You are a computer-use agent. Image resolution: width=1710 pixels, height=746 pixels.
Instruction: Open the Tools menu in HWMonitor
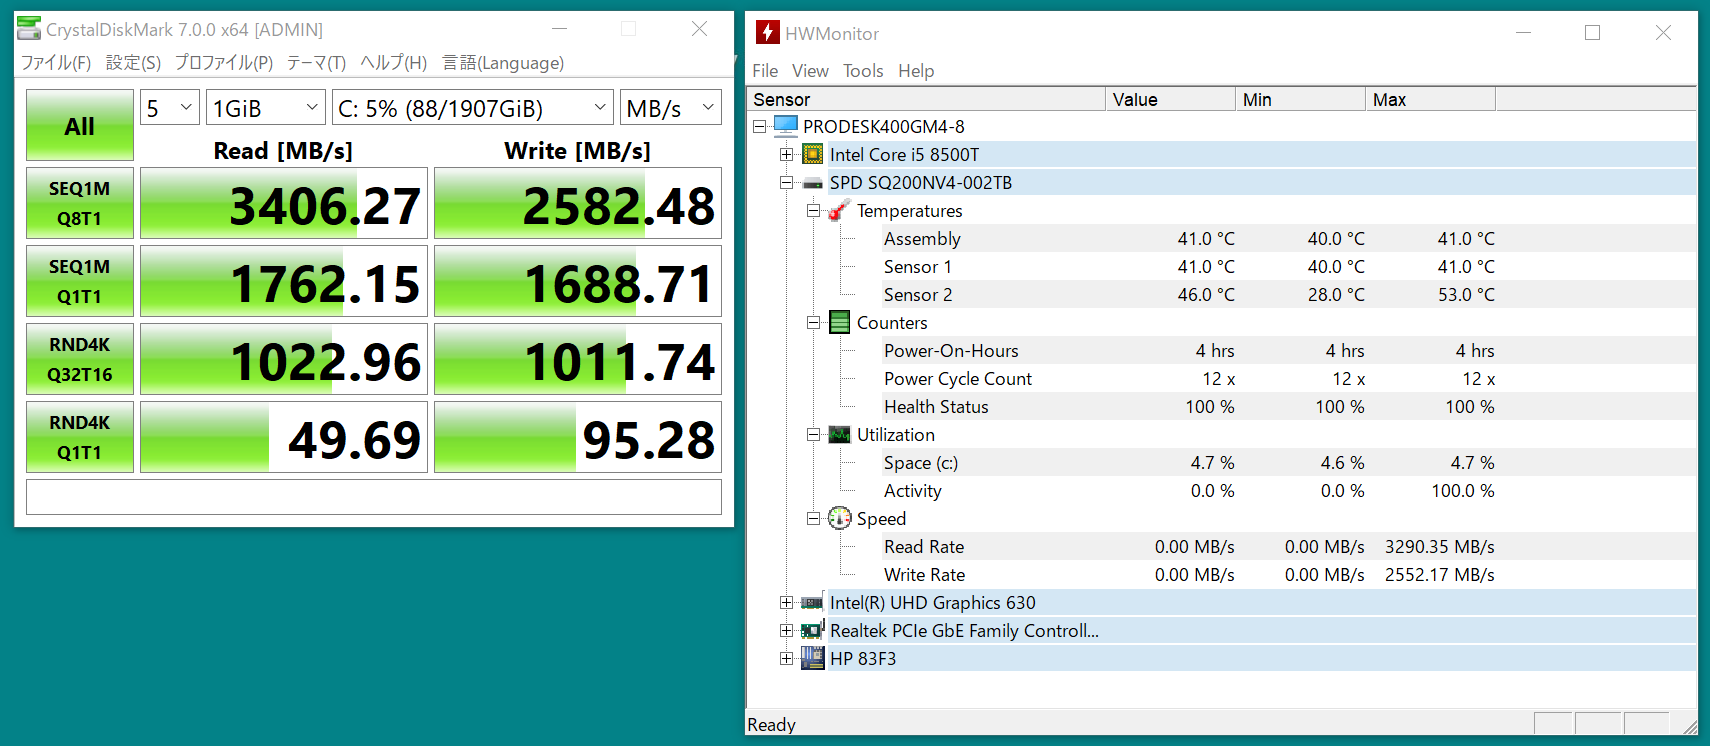pyautogui.click(x=862, y=71)
